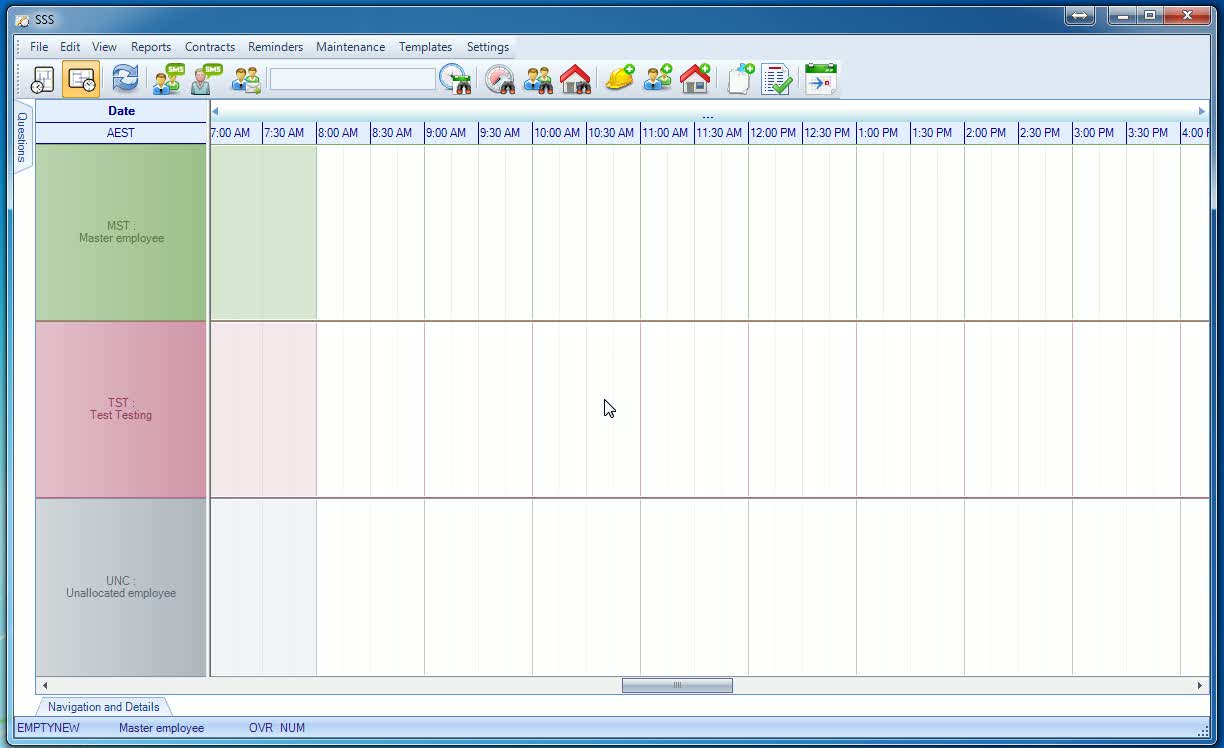The height and width of the screenshot is (748, 1224).
Task: Click the OVR status bar indicator
Action: (x=260, y=728)
